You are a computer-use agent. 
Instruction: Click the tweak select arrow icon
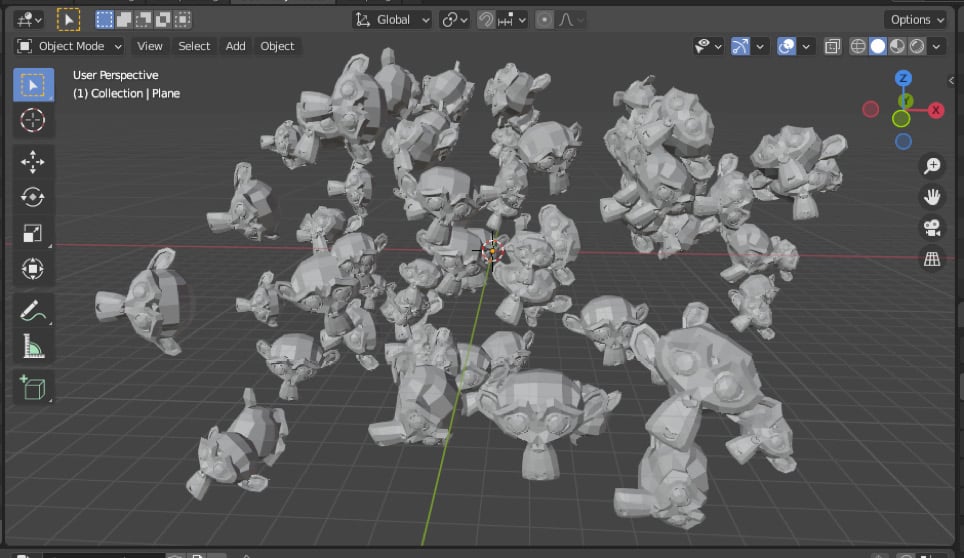coord(68,20)
